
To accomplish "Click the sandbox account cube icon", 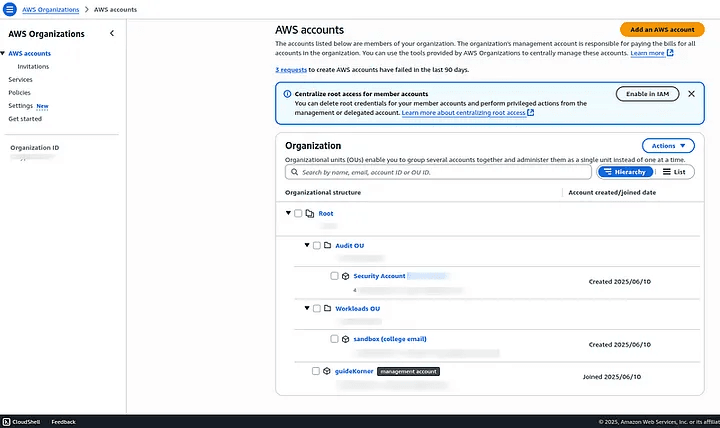I will (345, 339).
